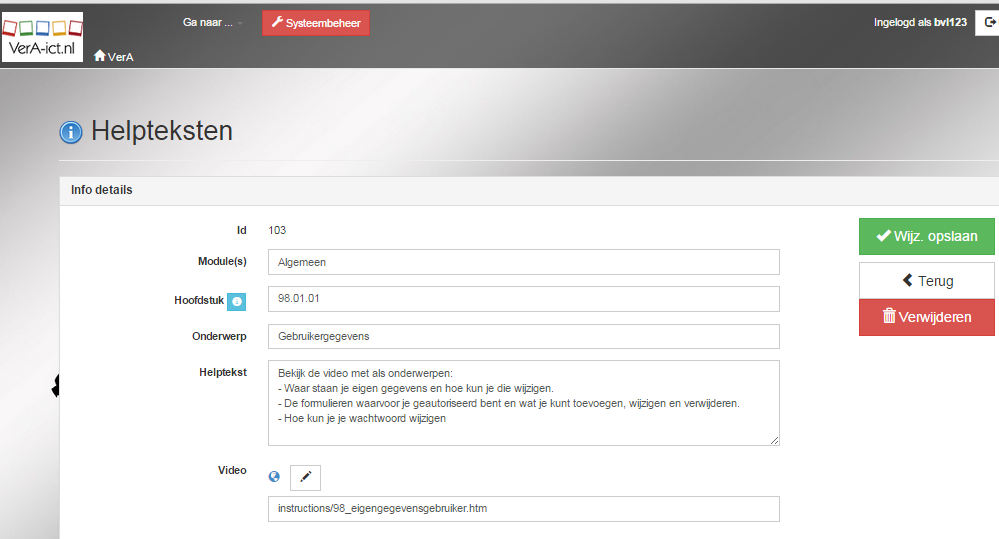
Task: Click the Video edit pencil button
Action: point(305,477)
